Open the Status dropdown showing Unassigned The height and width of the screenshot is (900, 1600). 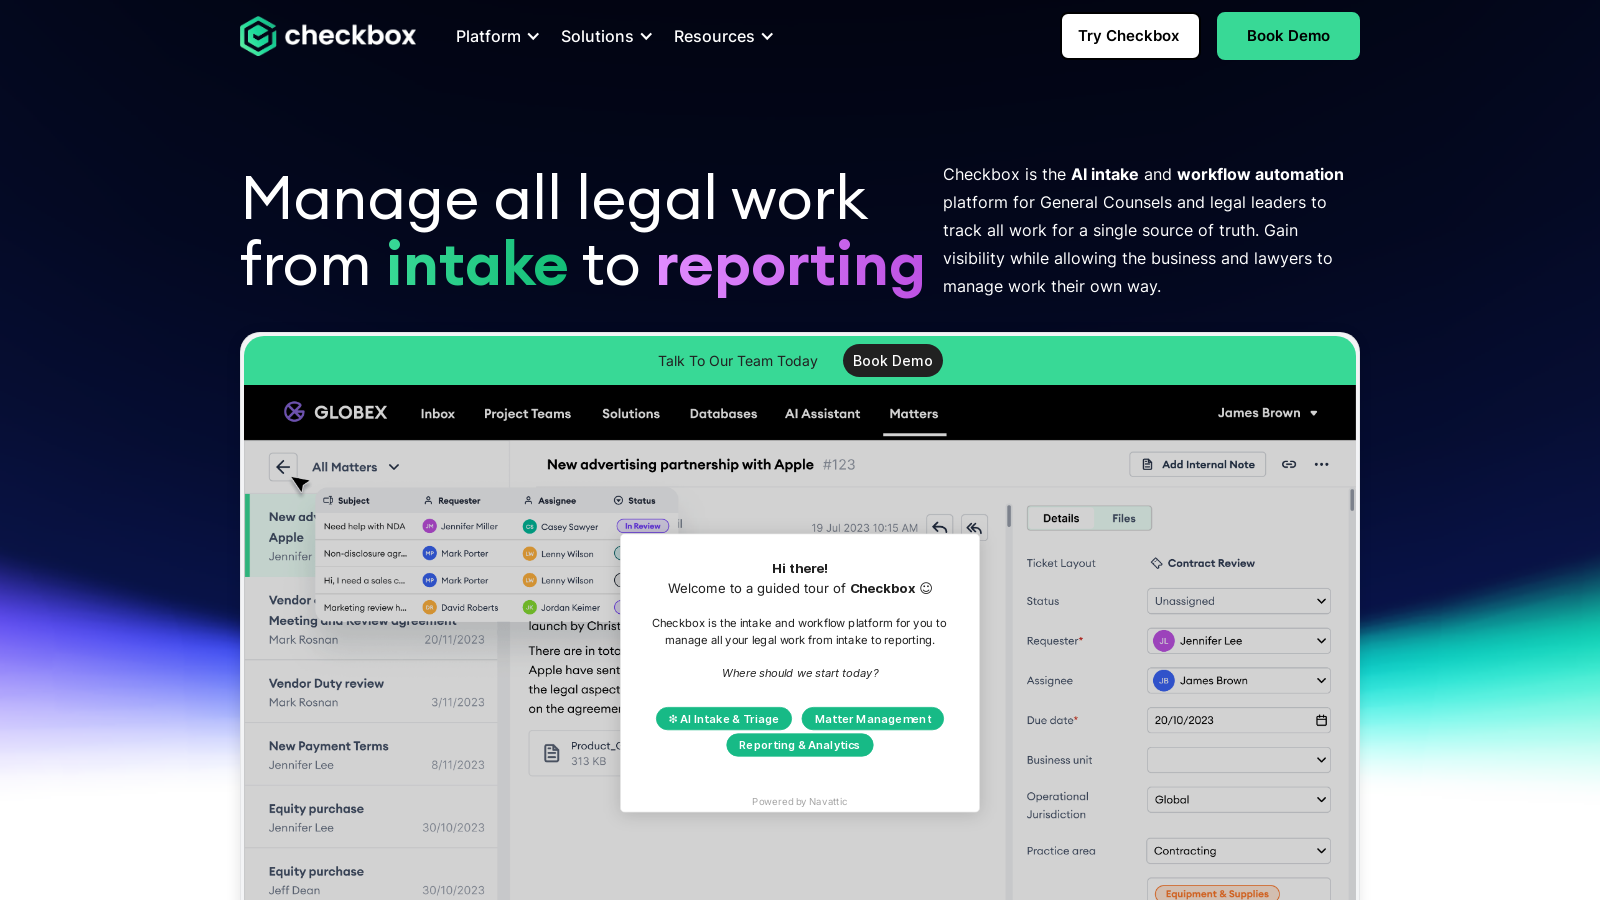[1238, 601]
